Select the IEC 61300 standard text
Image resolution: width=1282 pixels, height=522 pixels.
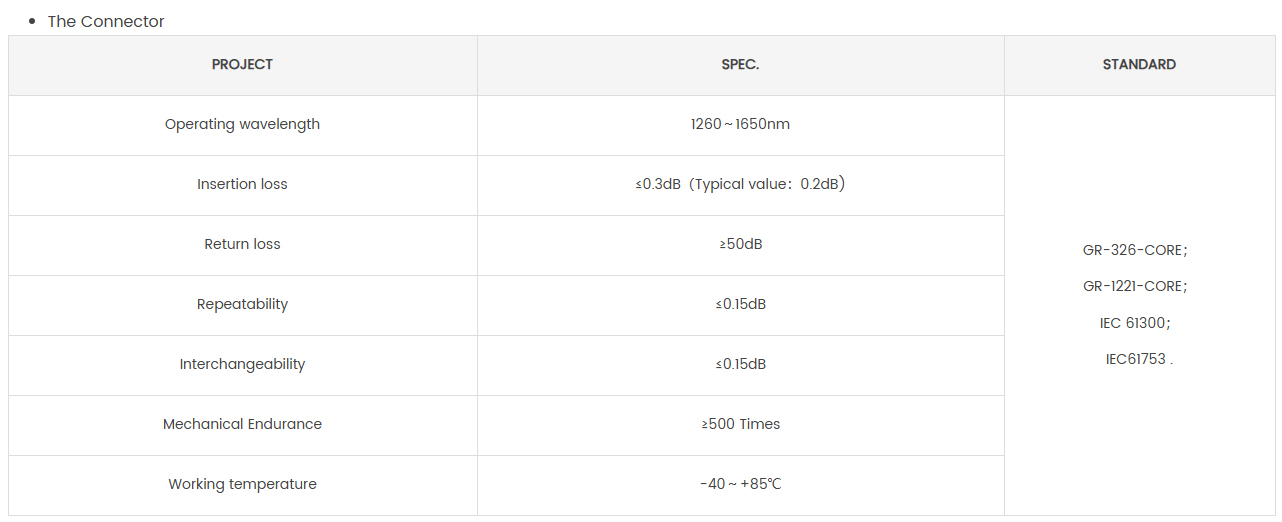pyautogui.click(x=1134, y=323)
